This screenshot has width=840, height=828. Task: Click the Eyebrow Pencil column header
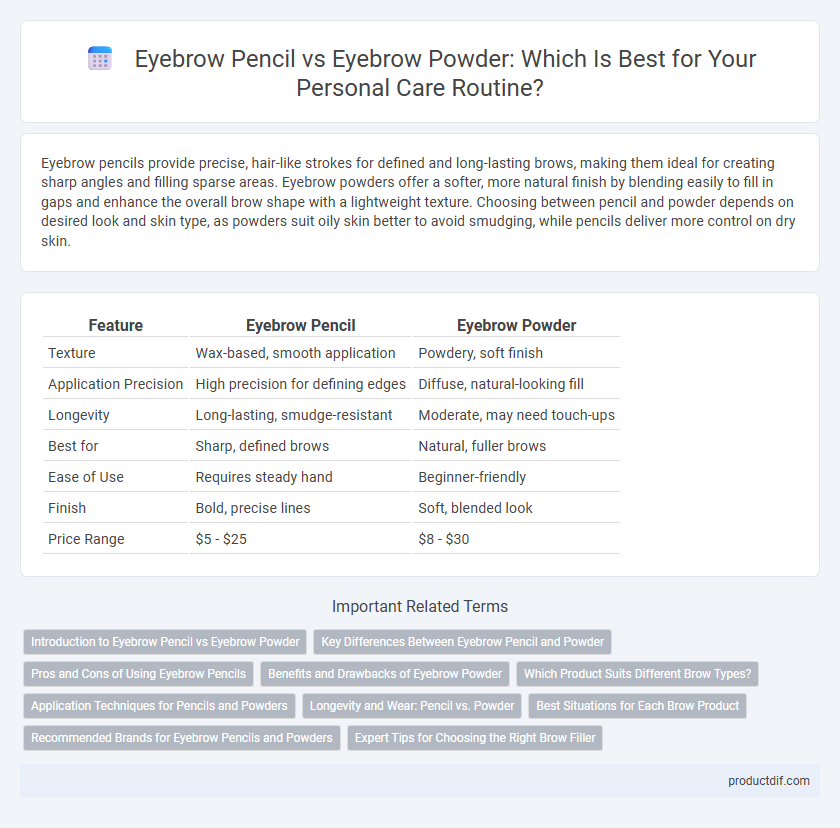click(301, 325)
